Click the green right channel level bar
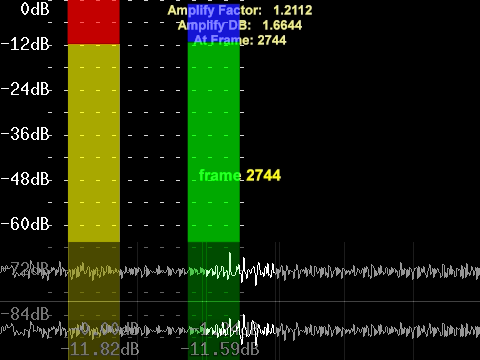 tap(214, 142)
